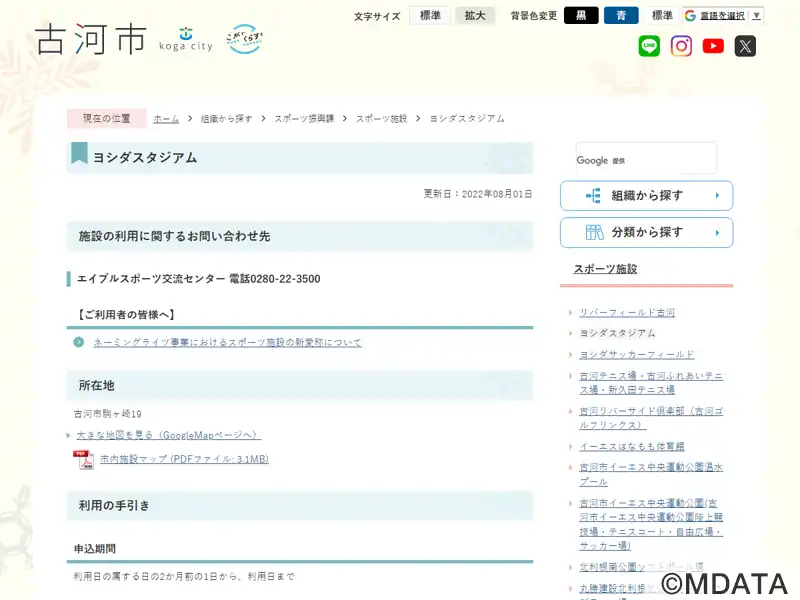Open the YouTube icon link
Screen dimensions: 800x600
pyautogui.click(x=713, y=46)
